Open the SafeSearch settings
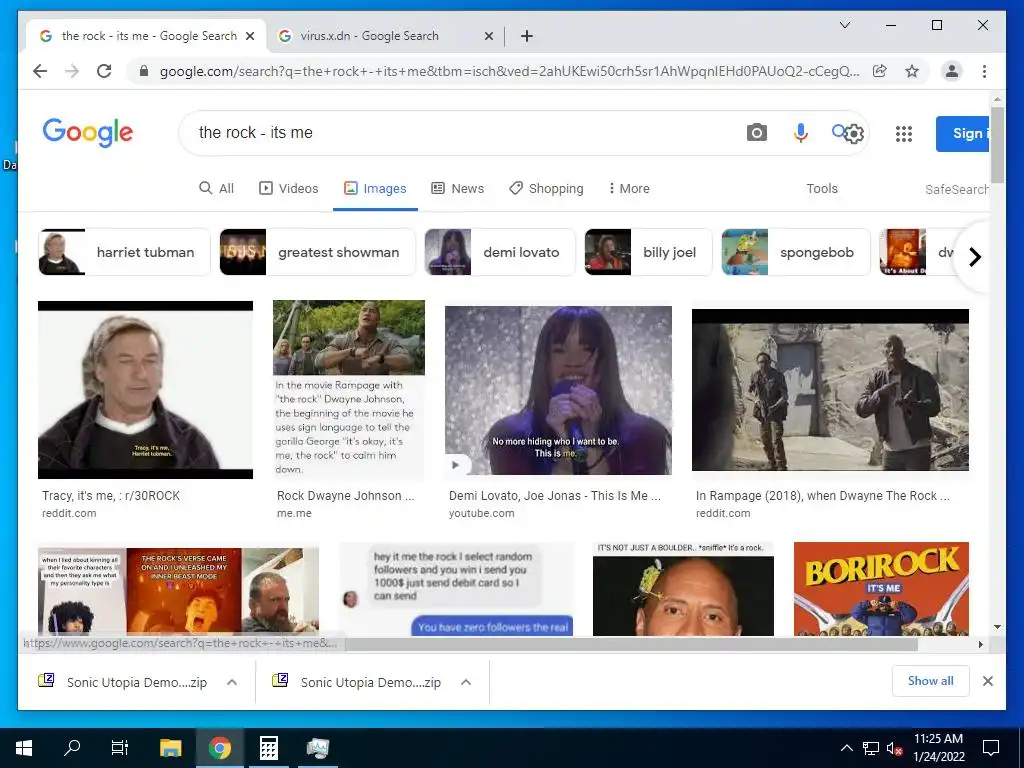The width and height of the screenshot is (1024, 768). point(957,189)
